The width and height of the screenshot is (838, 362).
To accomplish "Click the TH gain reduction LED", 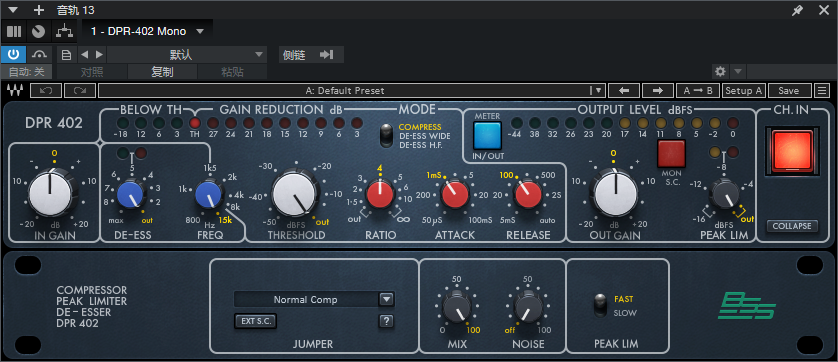I will (195, 123).
